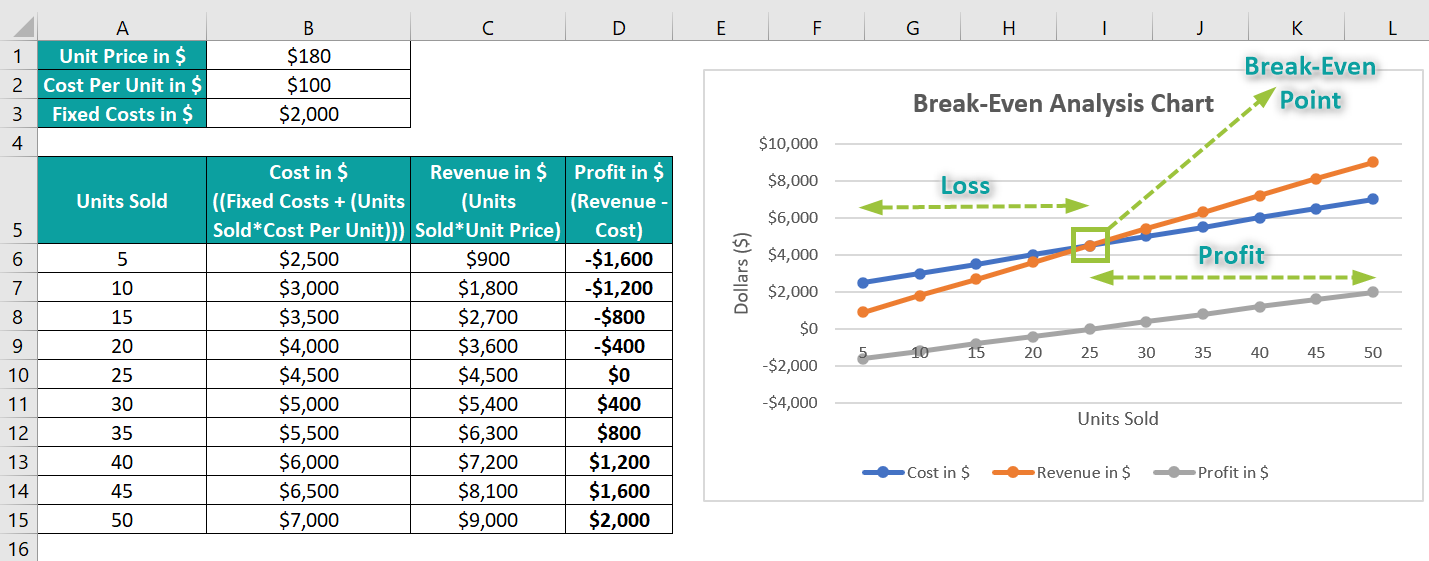Select the Cost Per Unit value $100
Viewport: 1429px width, 561px height.
point(308,85)
